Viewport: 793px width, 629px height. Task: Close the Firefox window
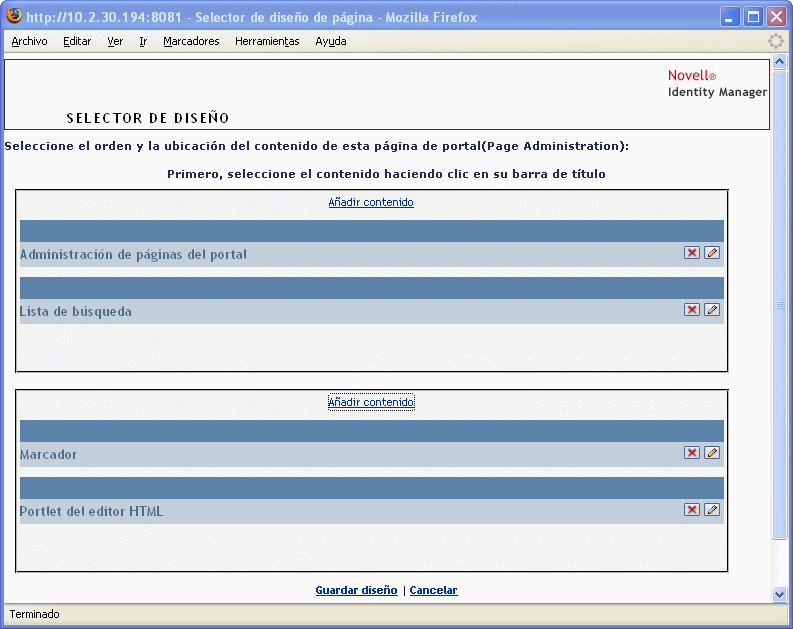click(x=776, y=17)
